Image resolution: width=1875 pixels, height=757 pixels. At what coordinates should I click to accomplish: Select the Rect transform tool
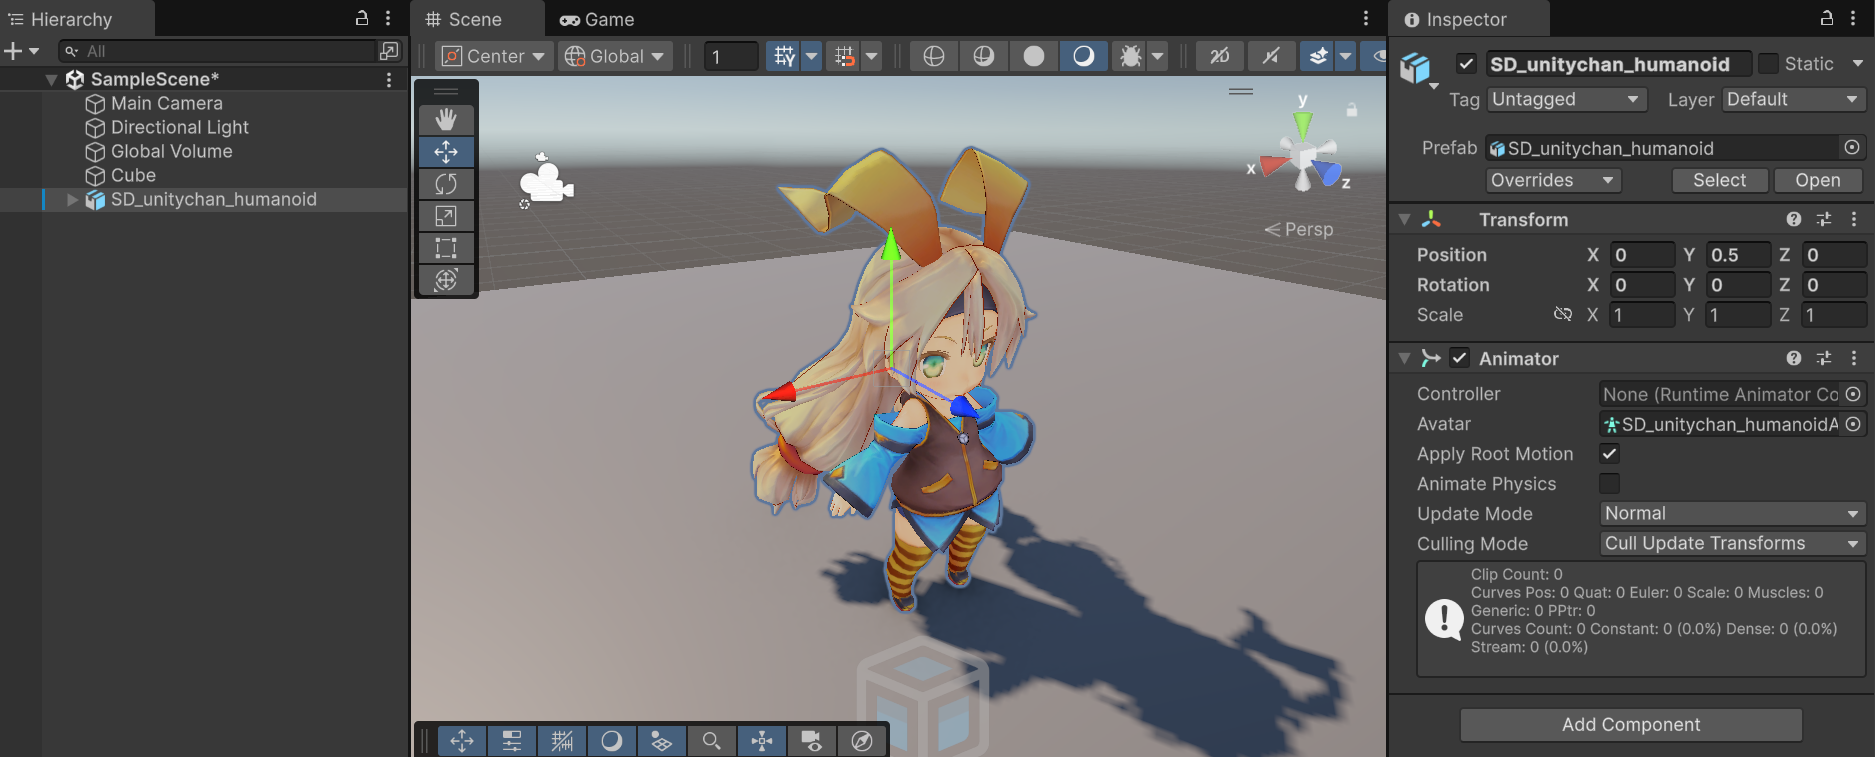tap(446, 248)
